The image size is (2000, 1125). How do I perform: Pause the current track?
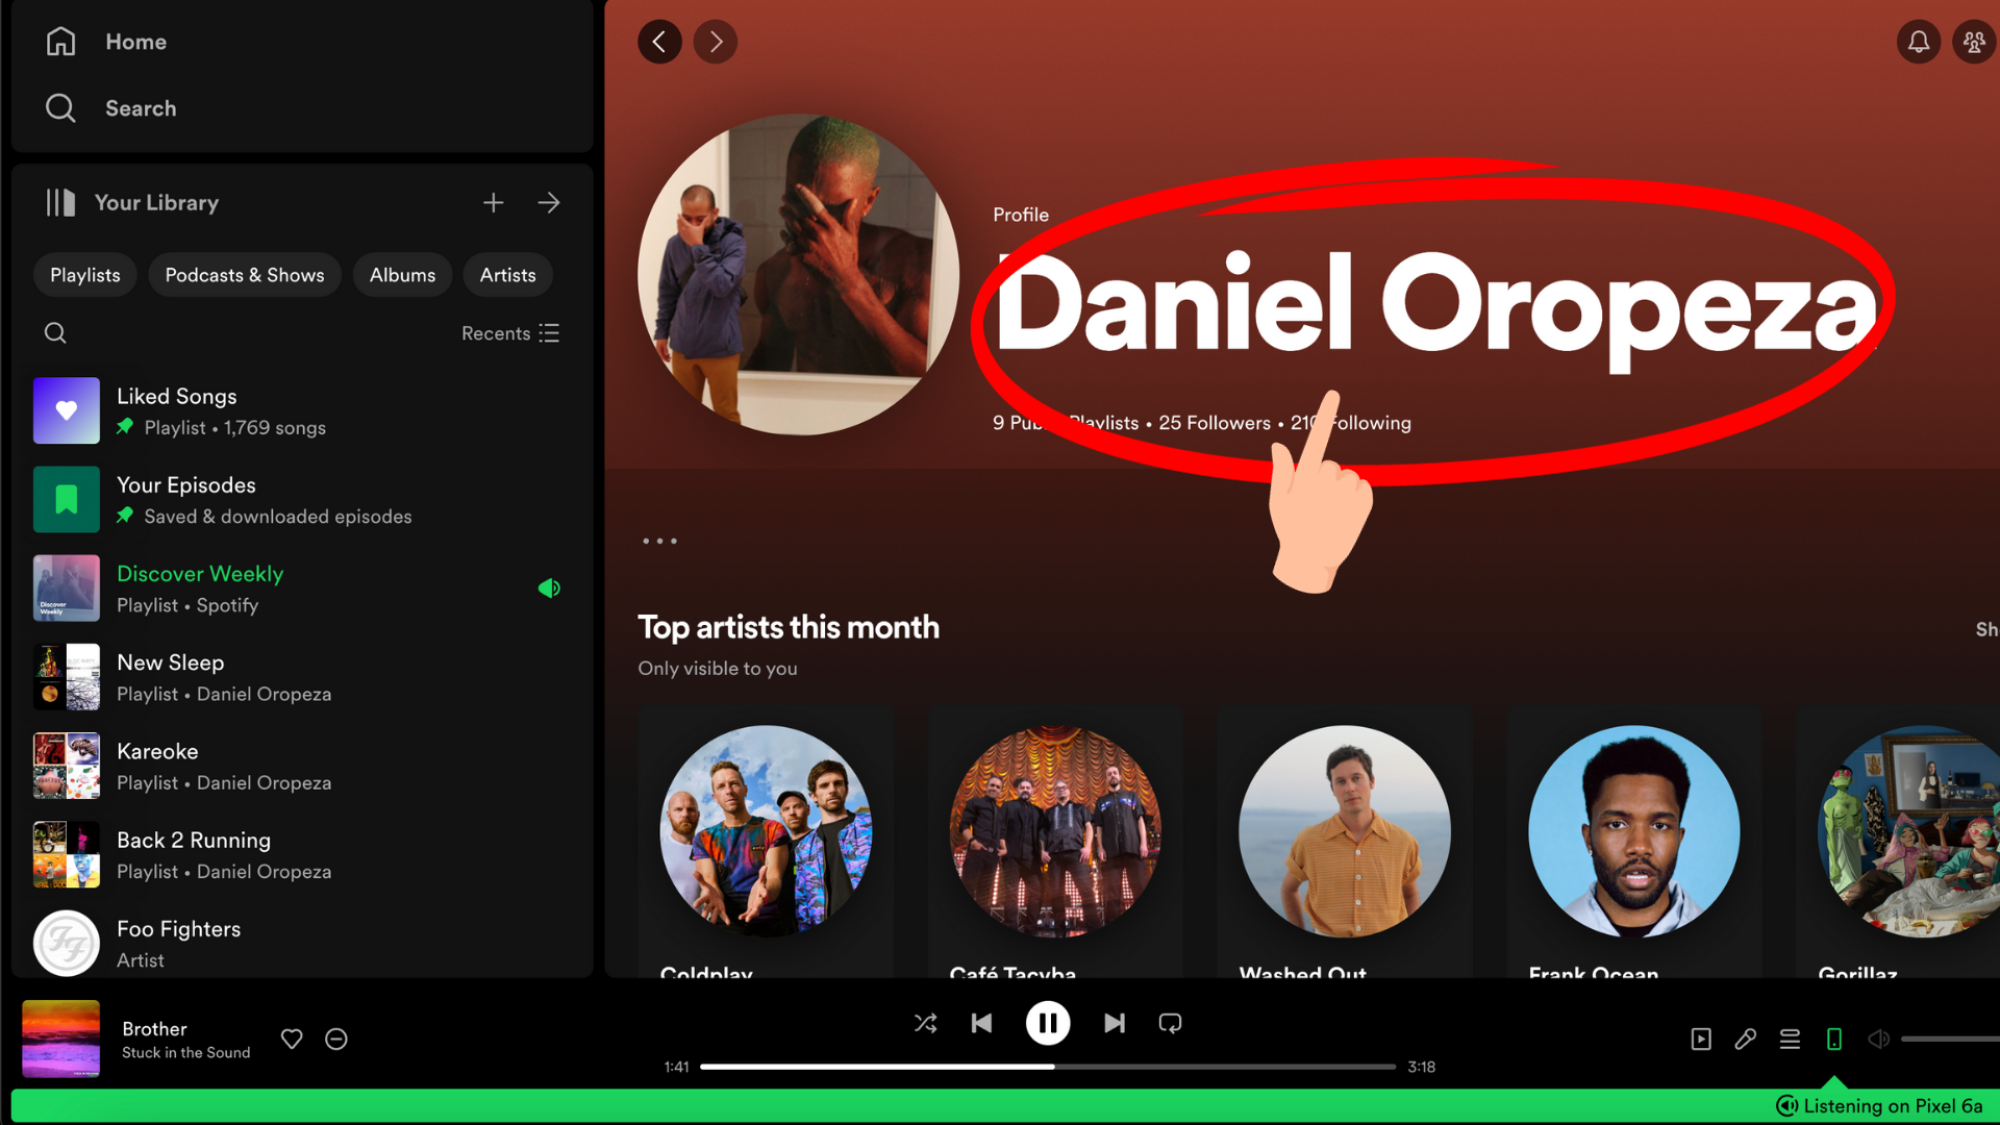point(1048,1023)
